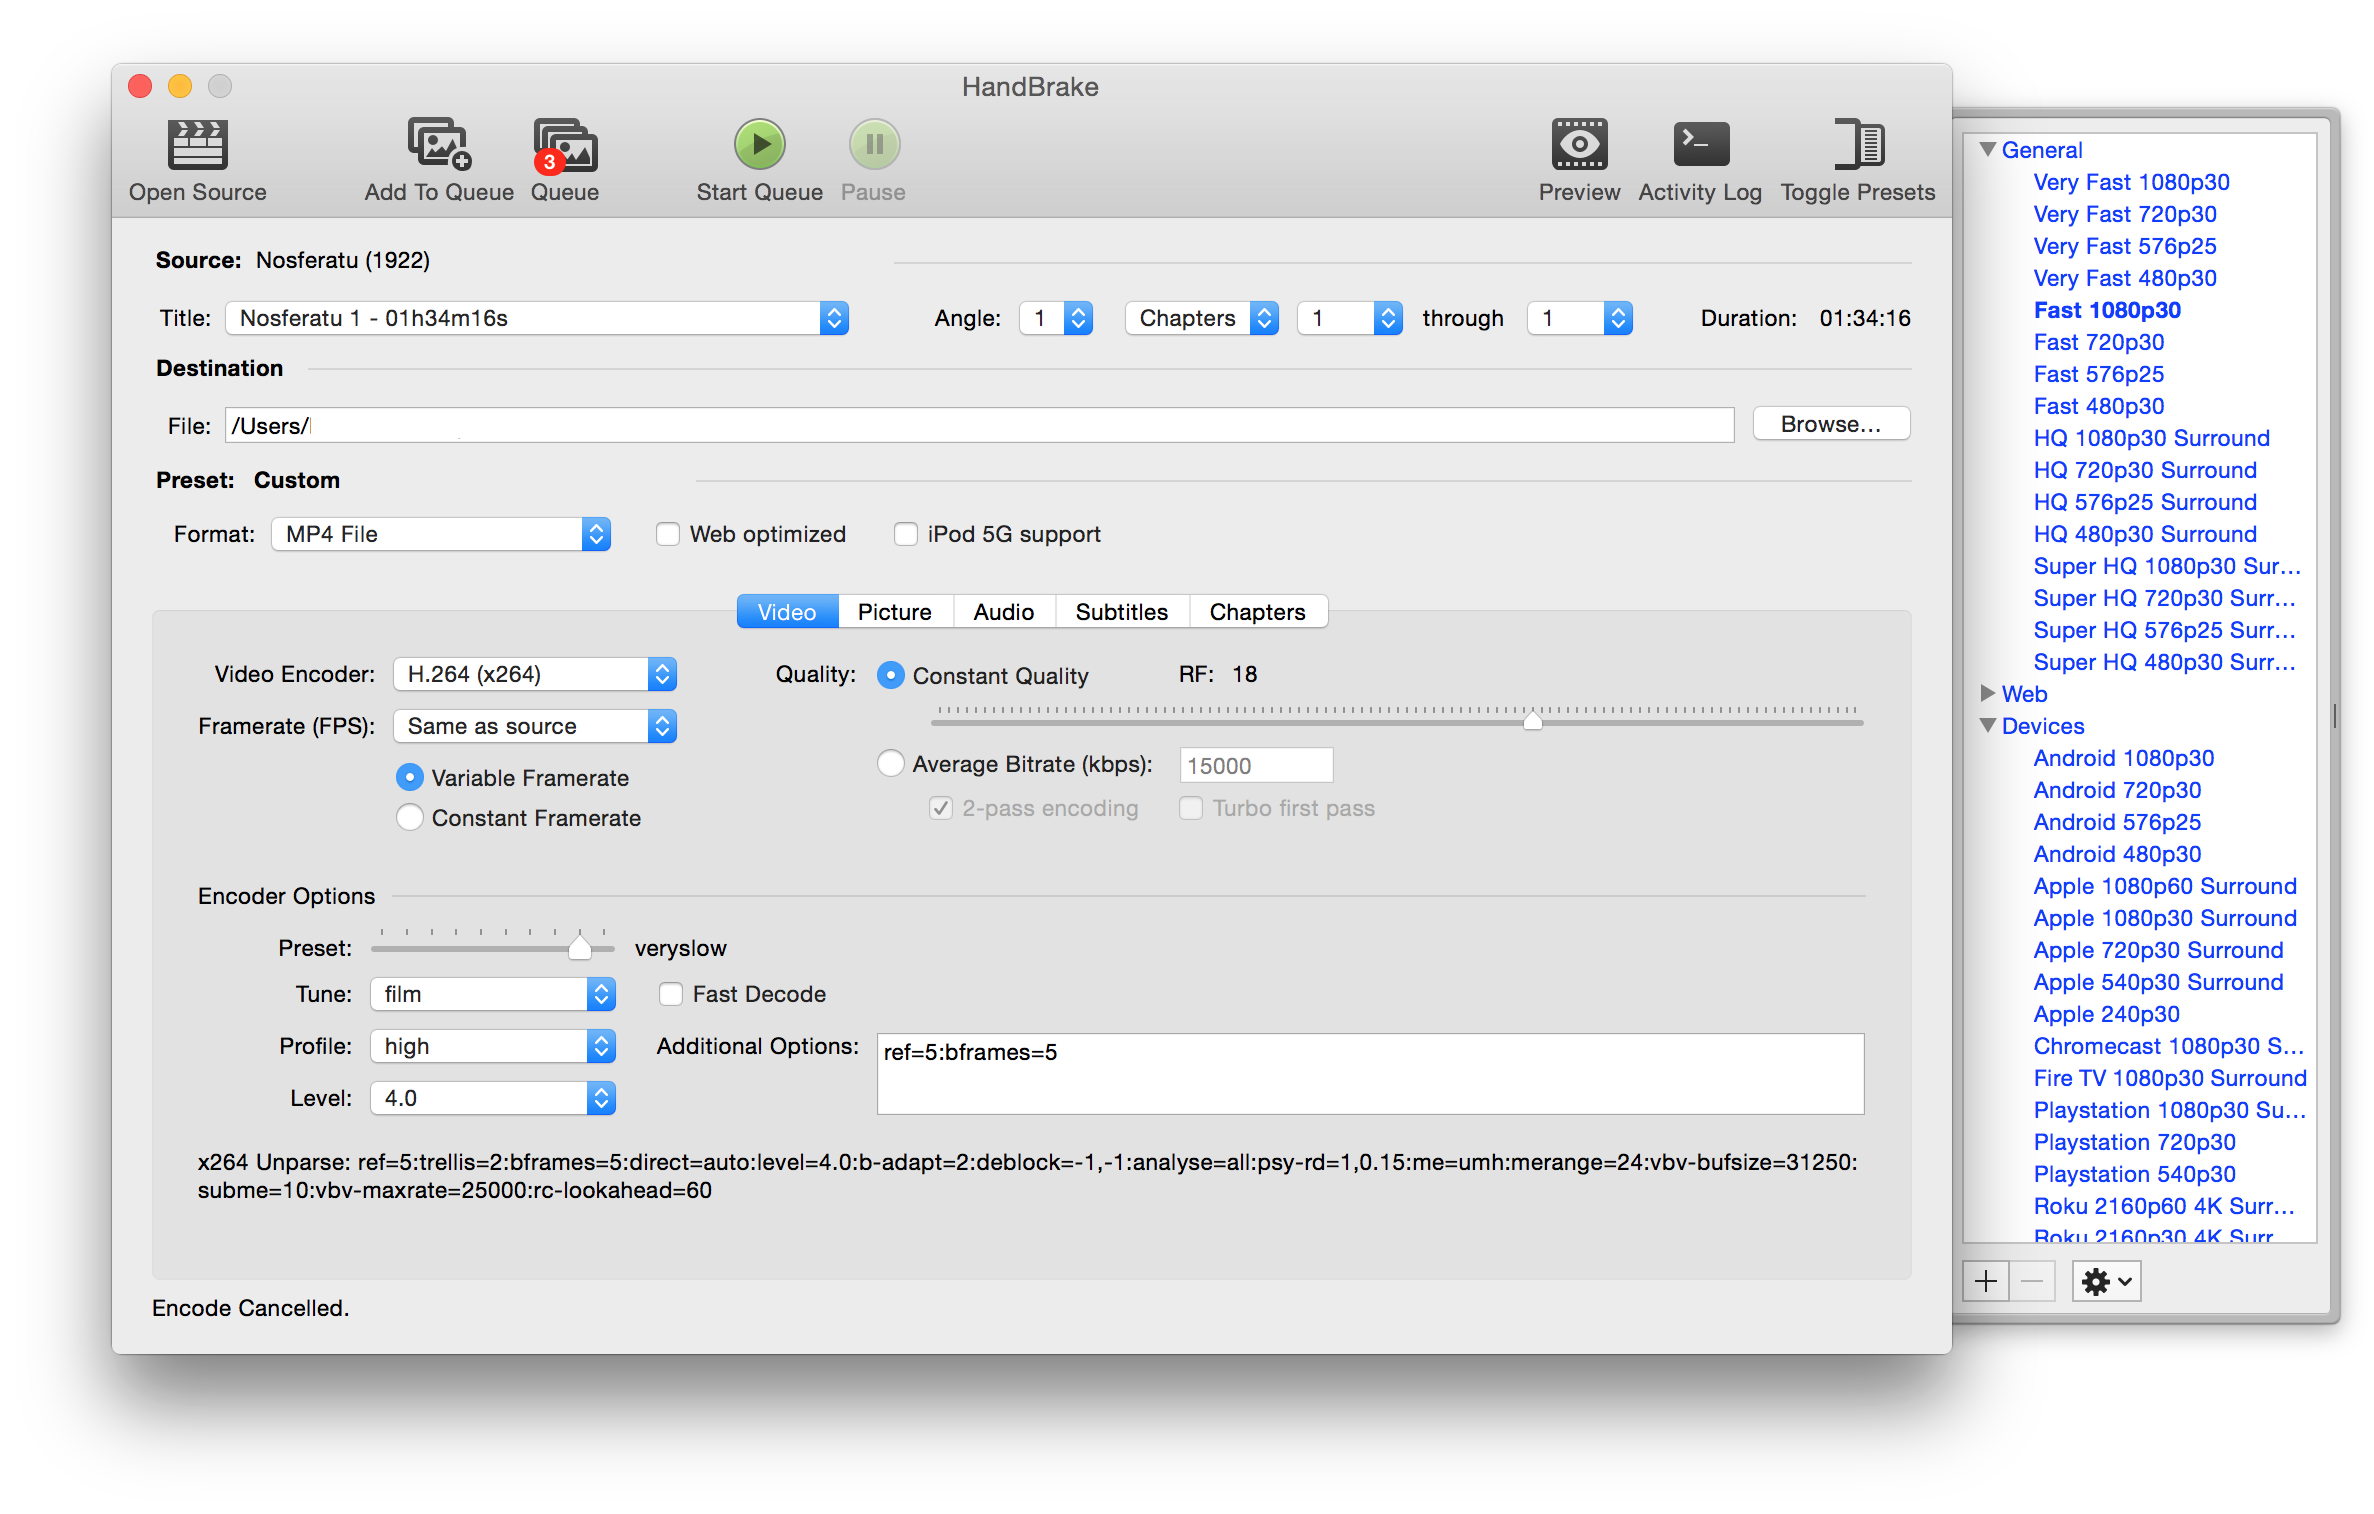
Task: Click the encoder Preset slider at veryslow
Action: pos(579,946)
